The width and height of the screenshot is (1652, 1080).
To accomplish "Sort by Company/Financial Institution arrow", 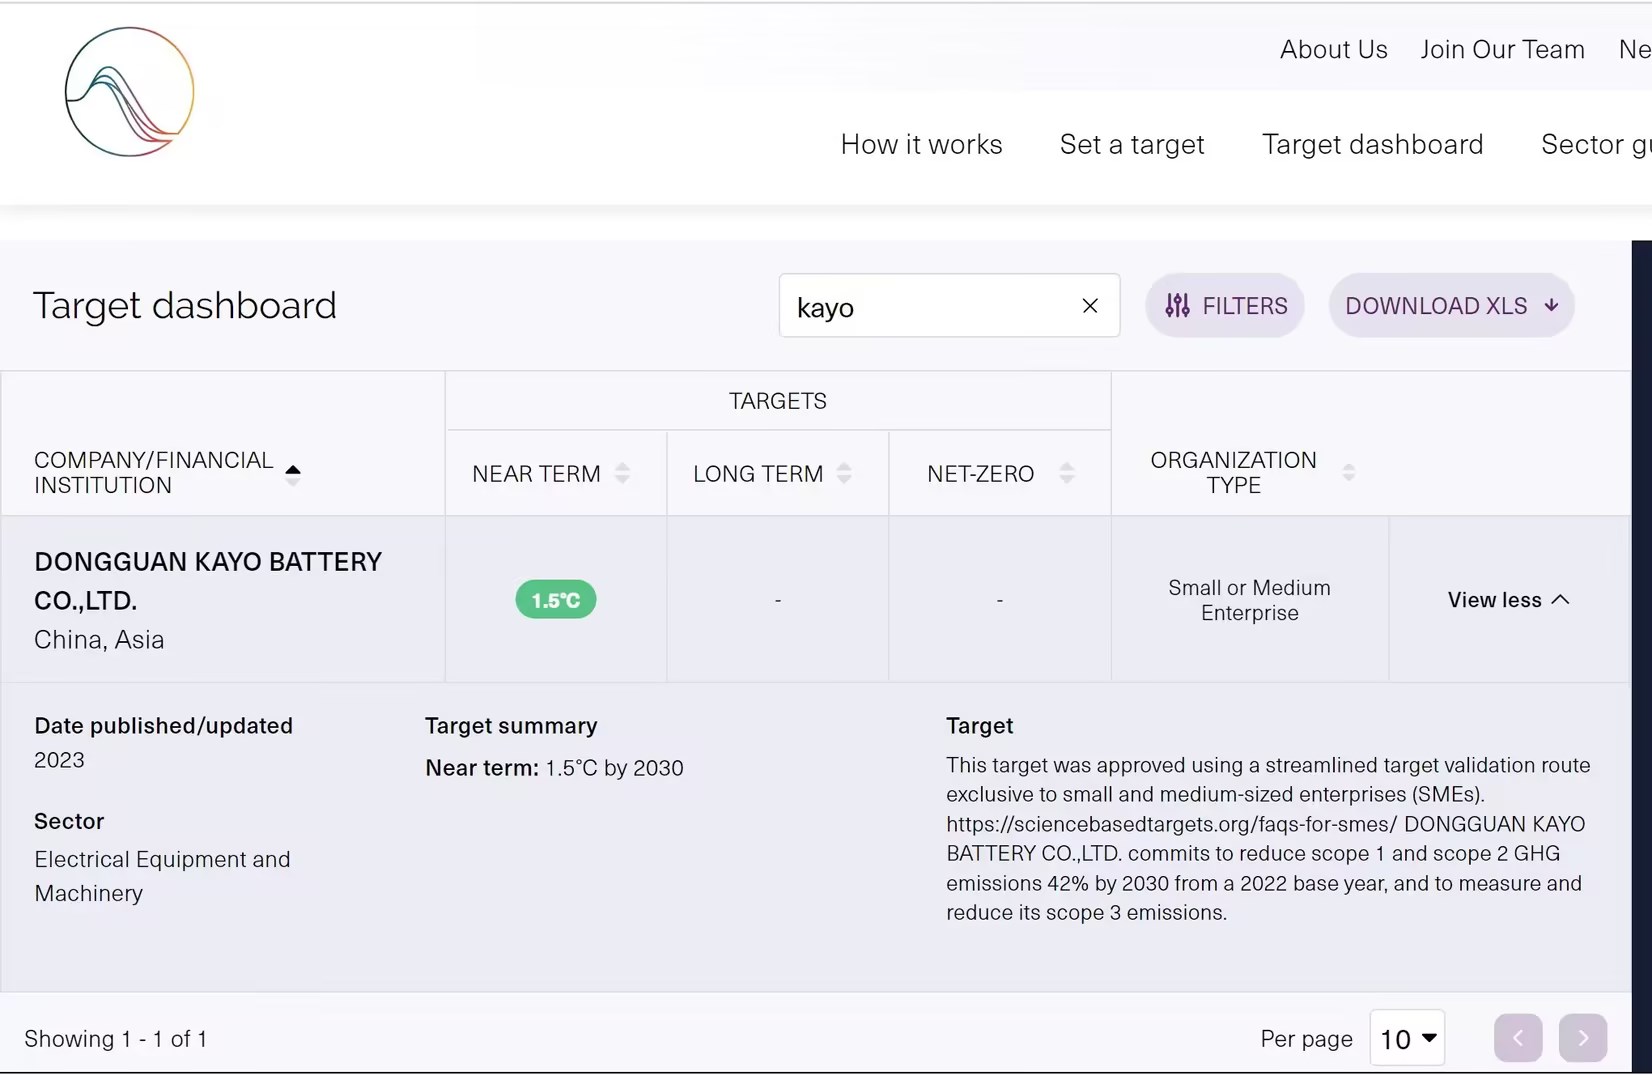I will [293, 474].
